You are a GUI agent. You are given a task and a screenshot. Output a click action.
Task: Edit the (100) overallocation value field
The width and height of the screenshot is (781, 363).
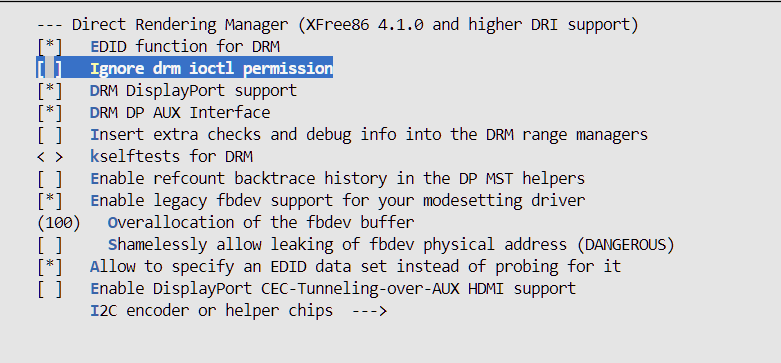click(59, 223)
